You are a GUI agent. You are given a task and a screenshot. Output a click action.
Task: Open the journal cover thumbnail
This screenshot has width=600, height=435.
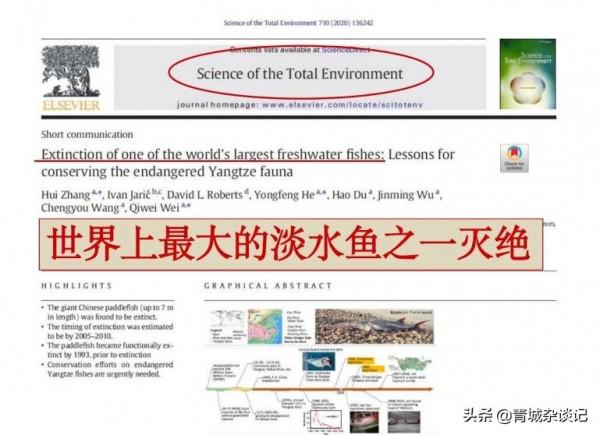(x=528, y=74)
